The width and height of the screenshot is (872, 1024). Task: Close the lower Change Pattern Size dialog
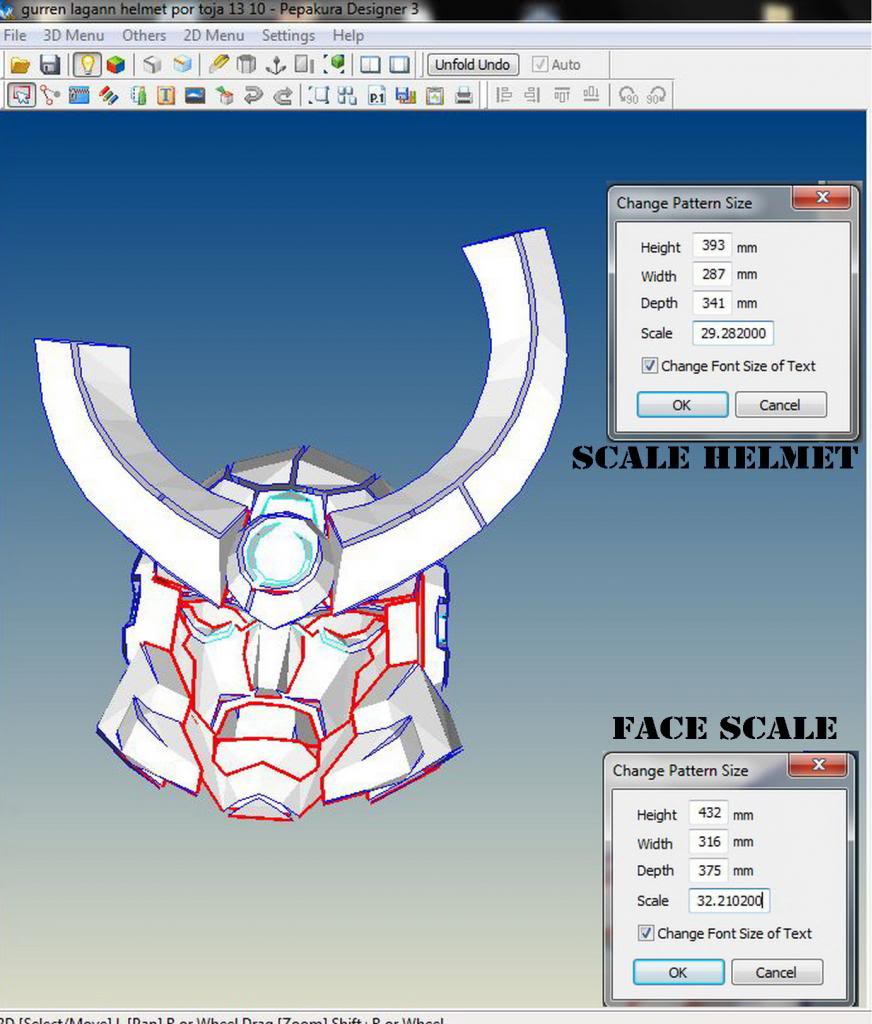[818, 765]
